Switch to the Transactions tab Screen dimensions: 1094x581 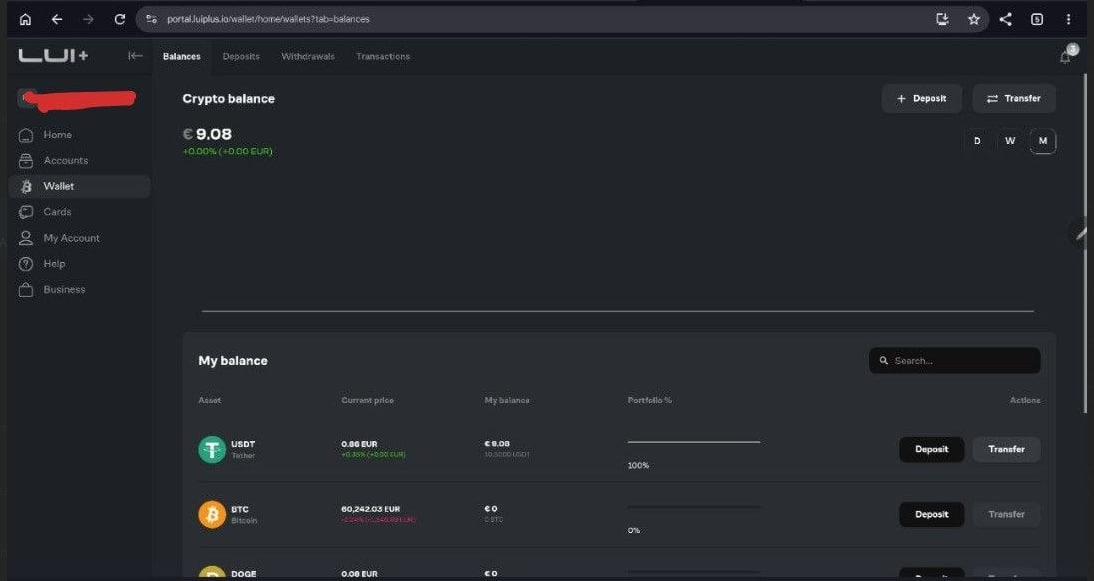point(383,56)
